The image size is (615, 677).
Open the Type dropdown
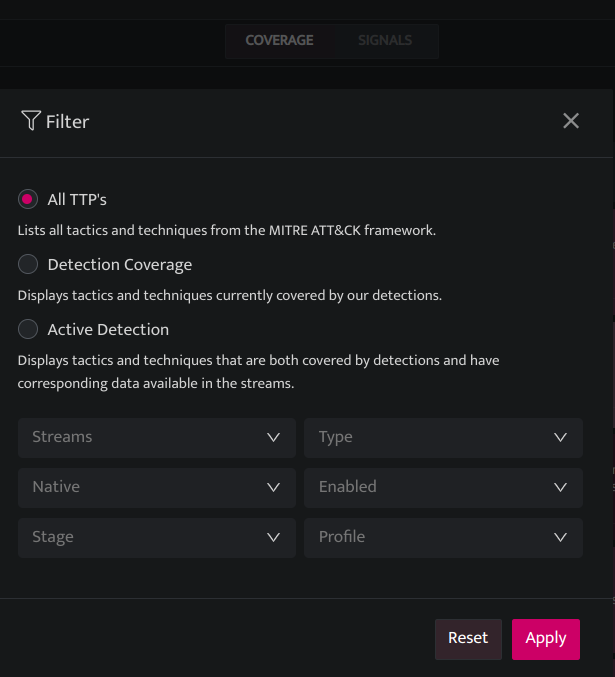point(443,437)
